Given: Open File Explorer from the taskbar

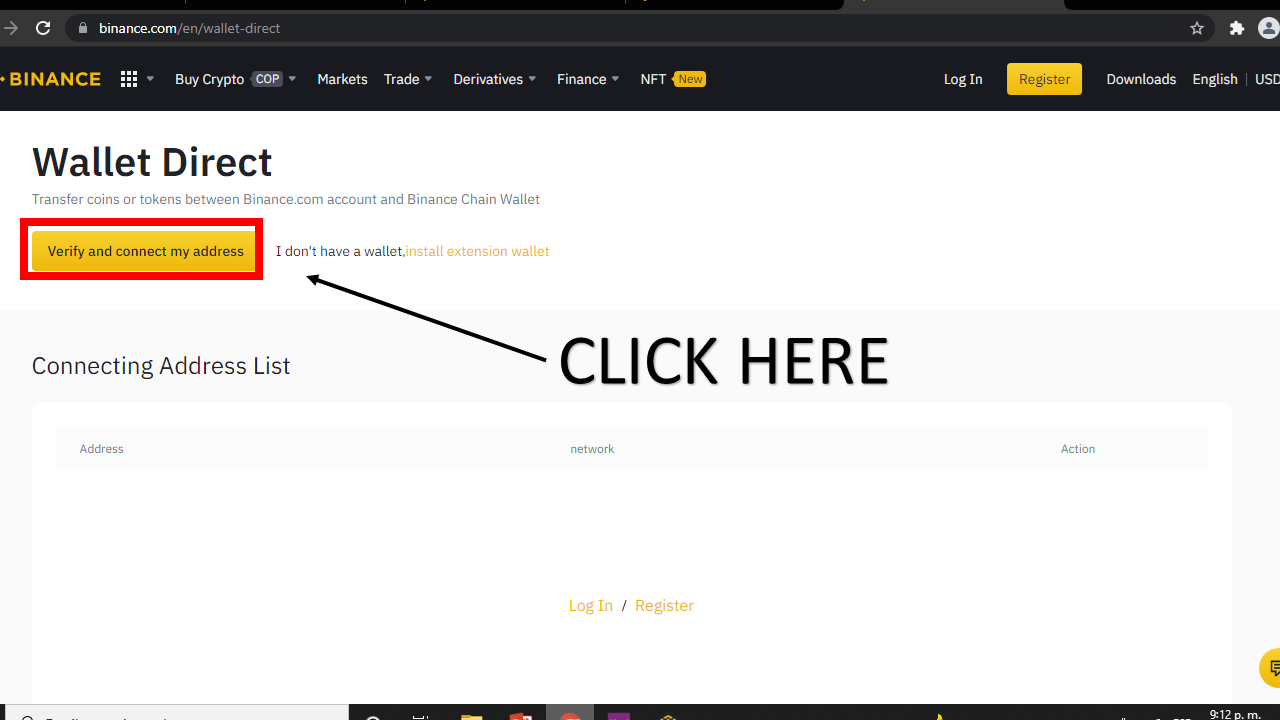Looking at the screenshot, I should (471, 715).
